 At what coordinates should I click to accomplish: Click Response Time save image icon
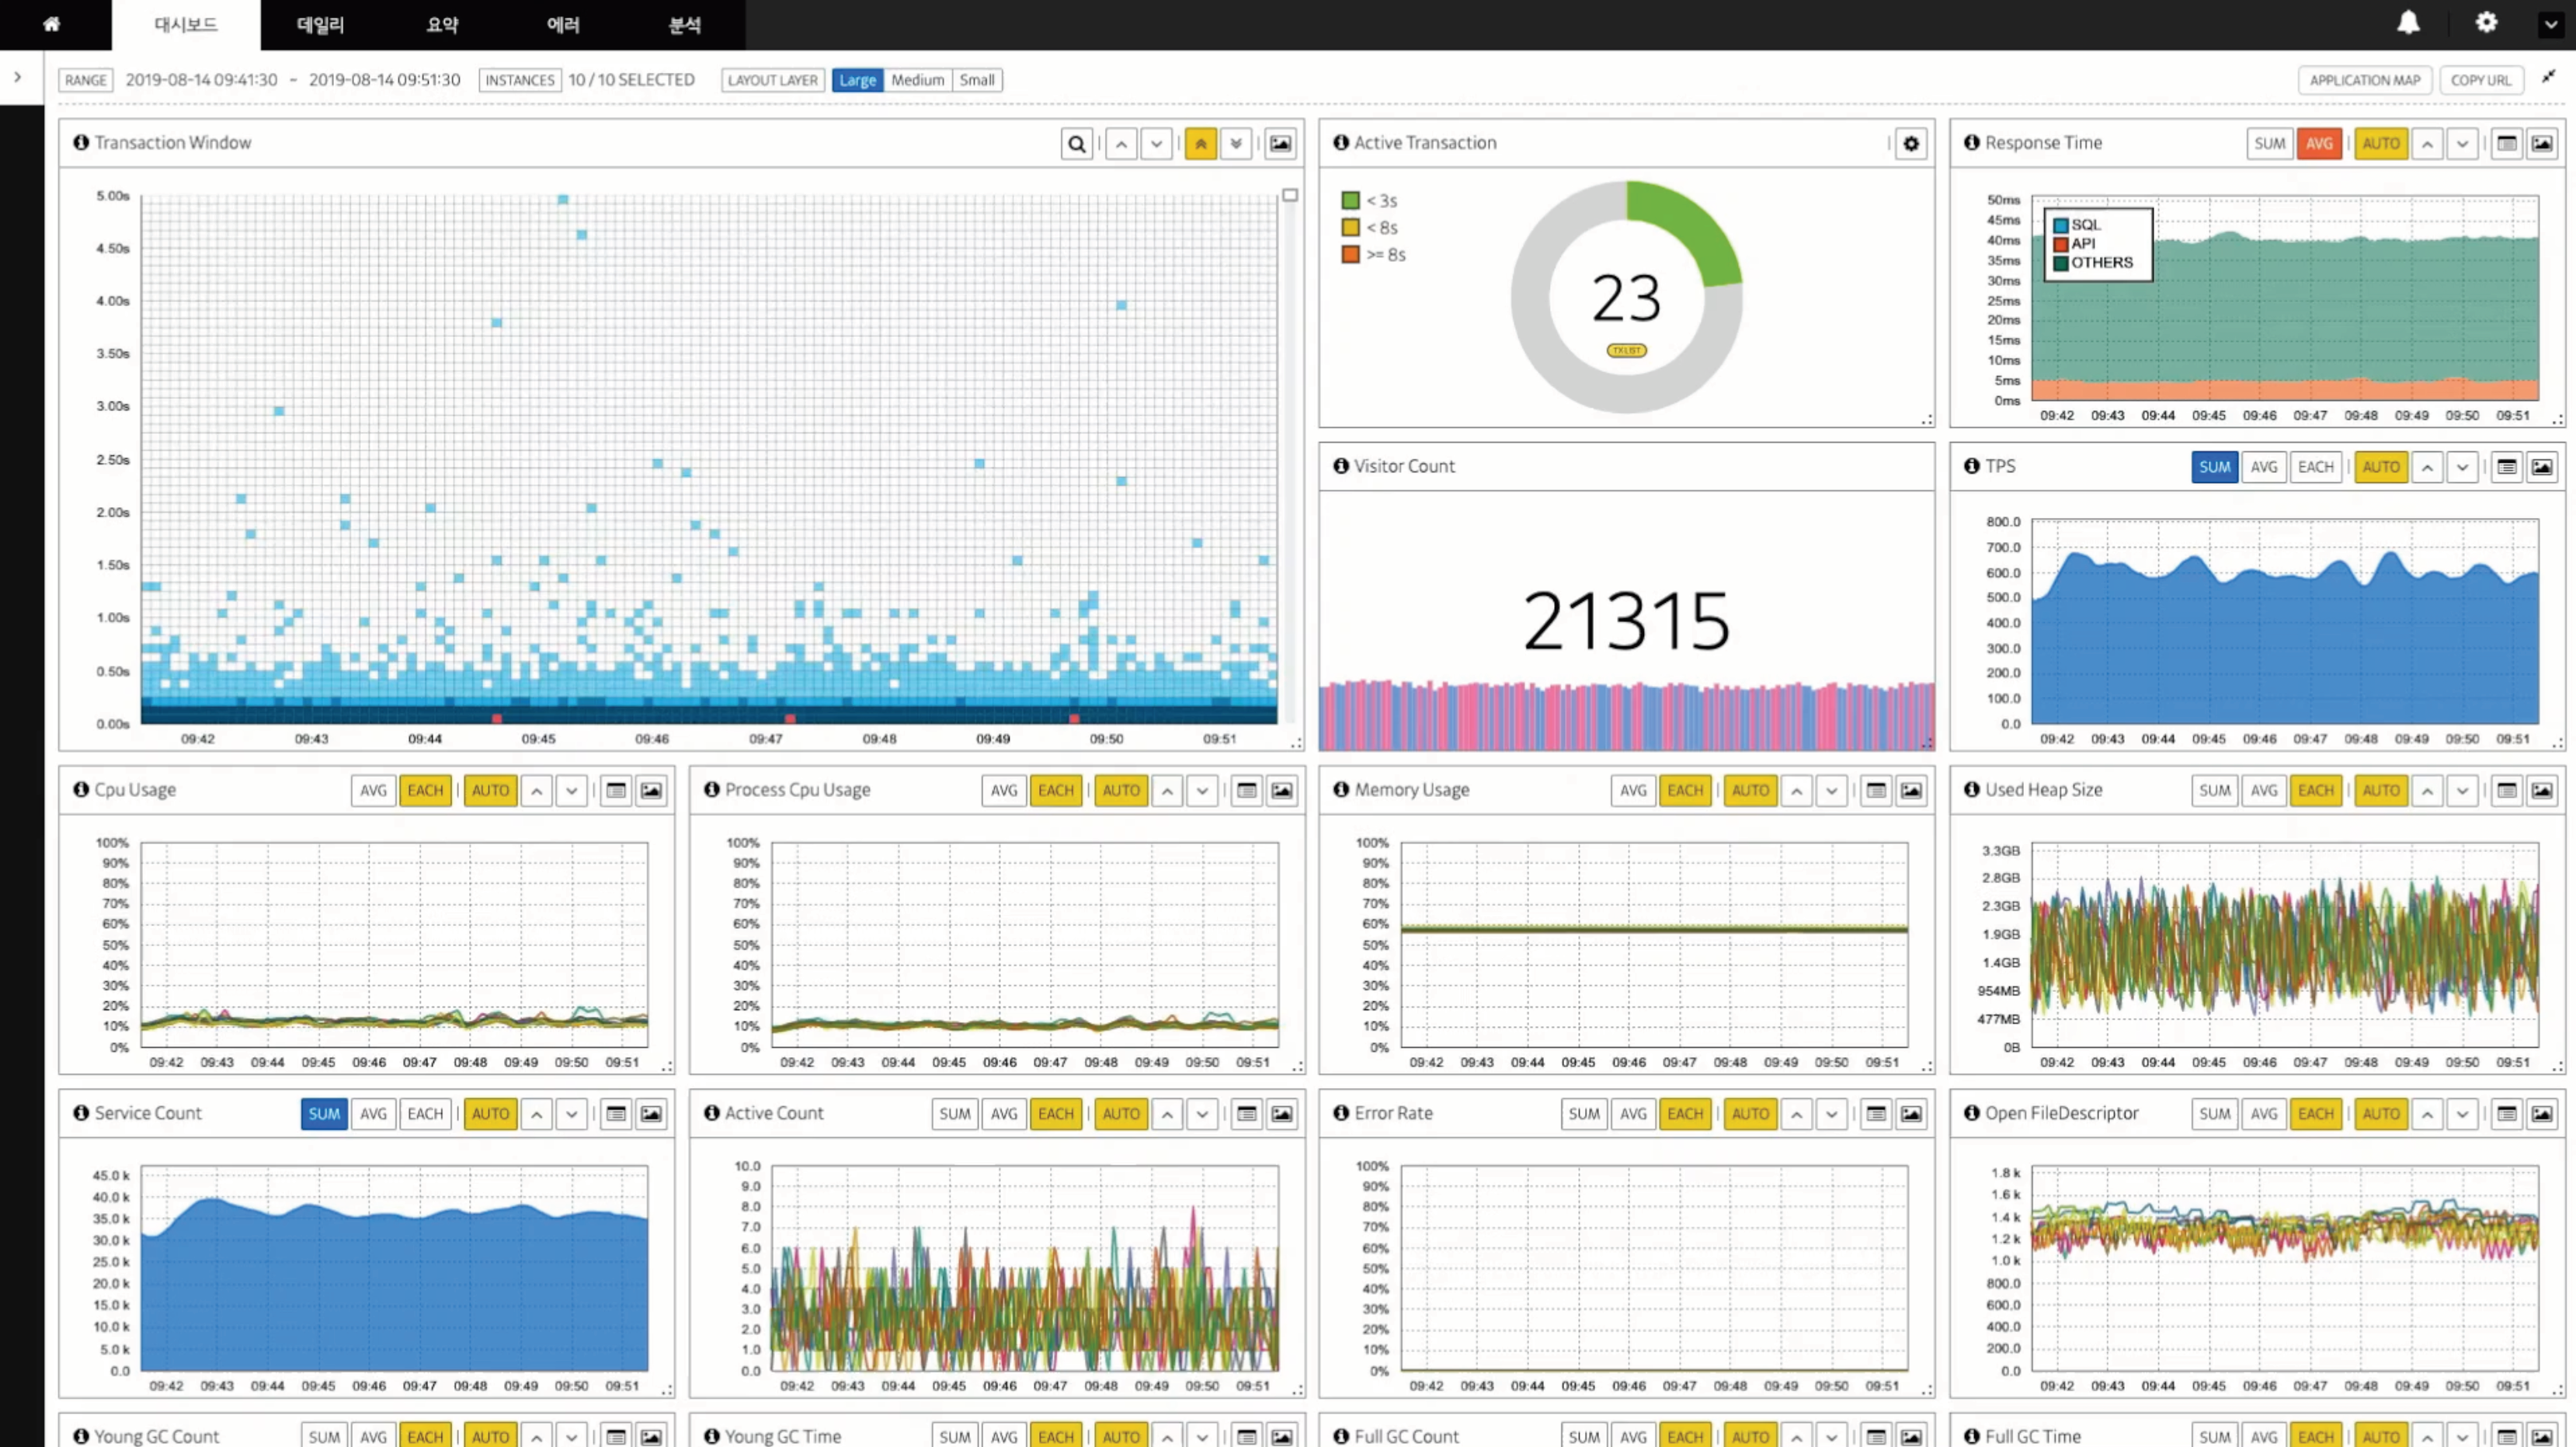tap(2541, 144)
